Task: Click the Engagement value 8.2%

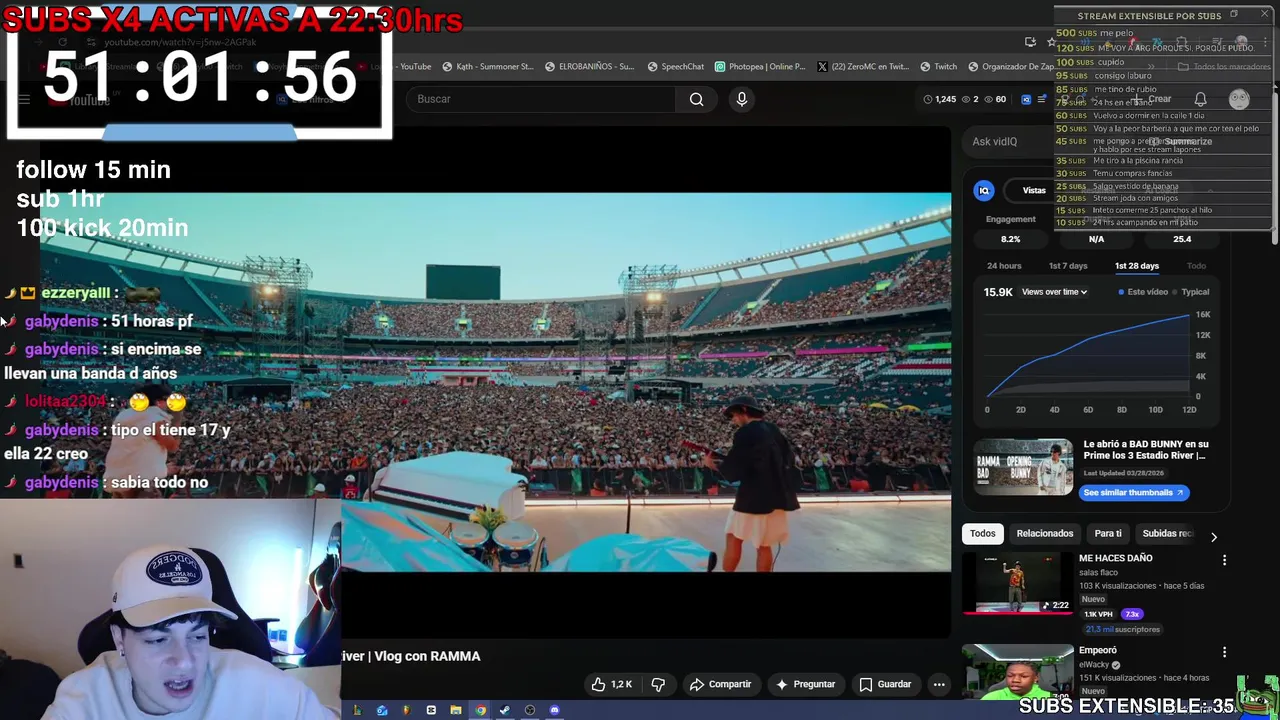Action: click(1010, 239)
